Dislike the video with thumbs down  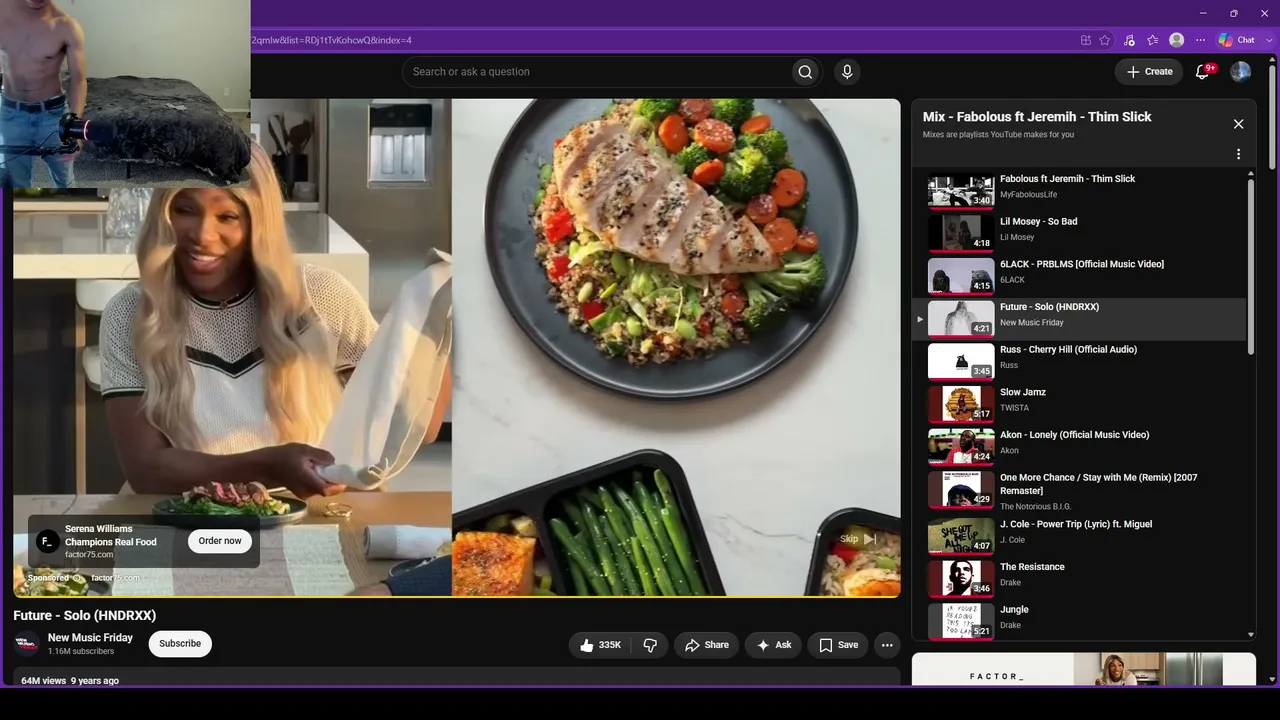tap(650, 645)
